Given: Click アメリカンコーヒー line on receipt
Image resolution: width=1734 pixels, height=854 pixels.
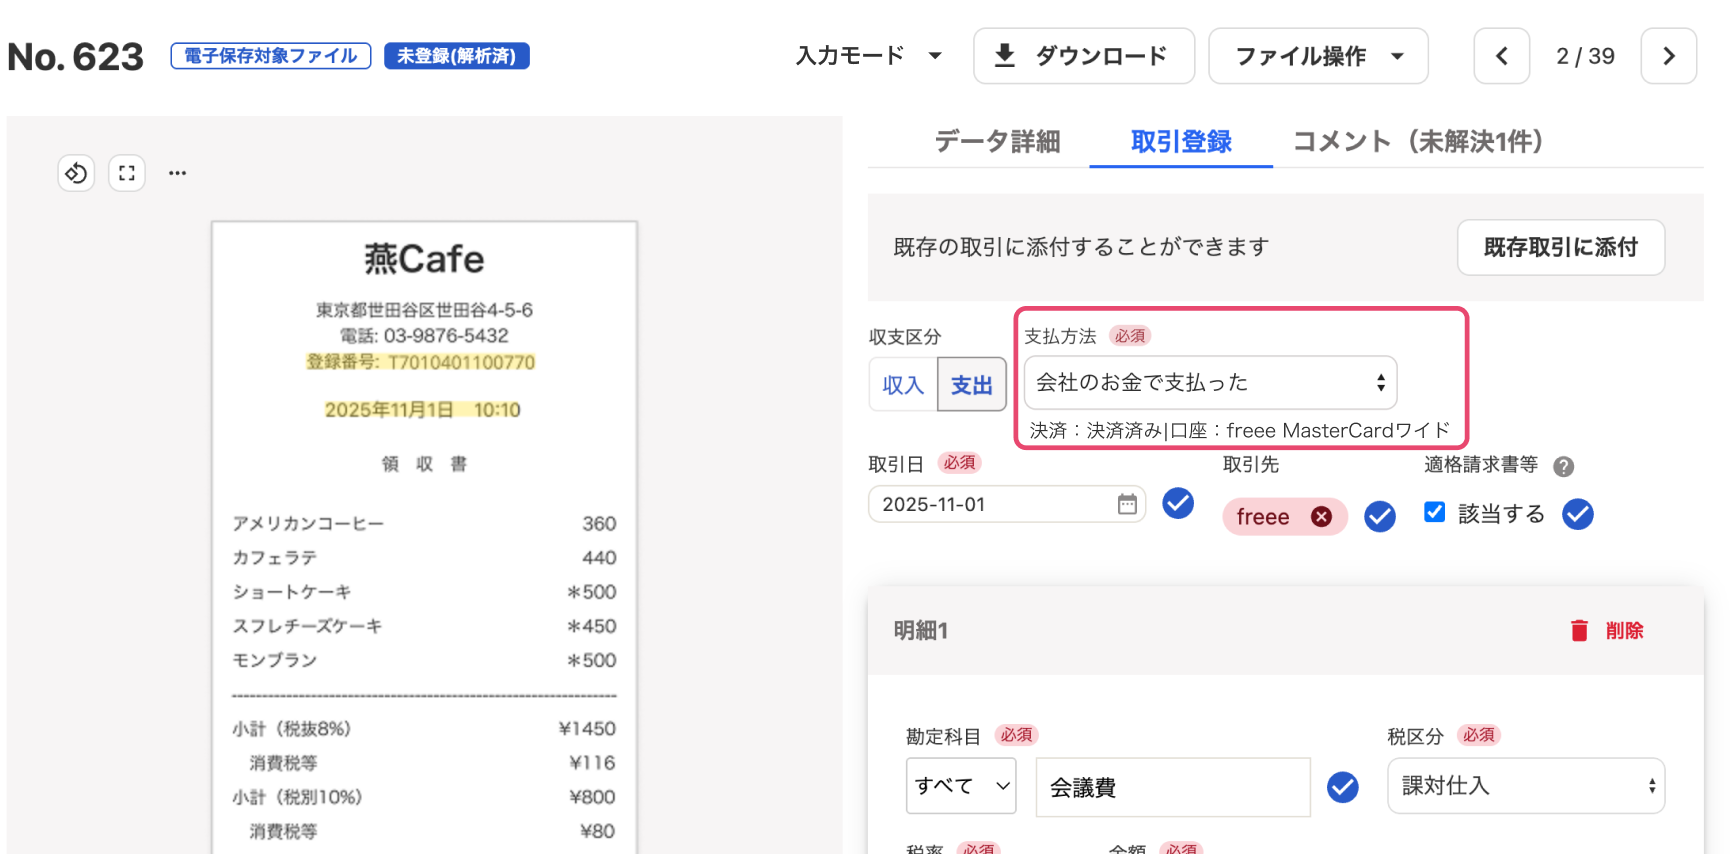Looking at the screenshot, I should (424, 524).
